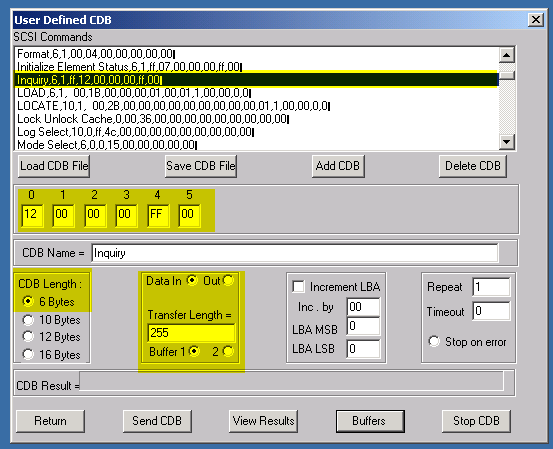The height and width of the screenshot is (449, 553).
Task: Click the Save CDB File button
Action: pyautogui.click(x=201, y=166)
